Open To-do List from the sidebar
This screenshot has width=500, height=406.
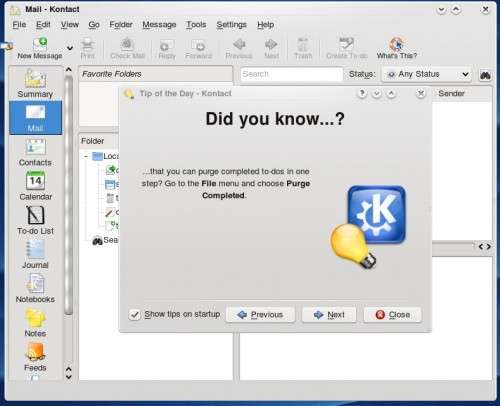click(x=35, y=220)
